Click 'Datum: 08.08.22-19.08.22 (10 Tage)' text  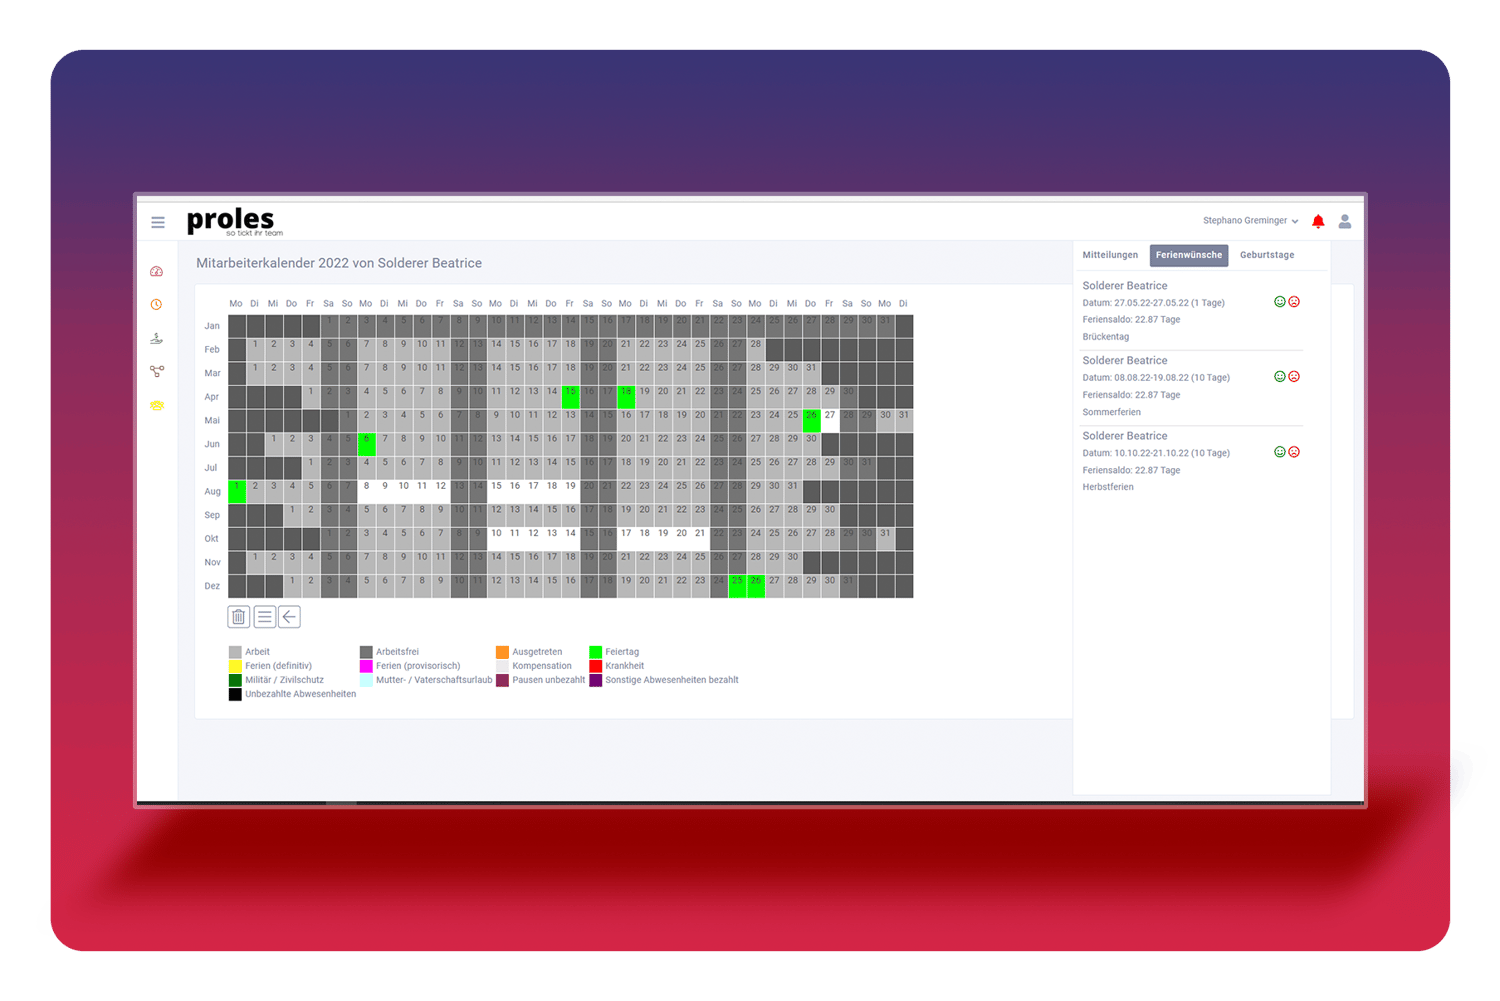[x=1156, y=378]
